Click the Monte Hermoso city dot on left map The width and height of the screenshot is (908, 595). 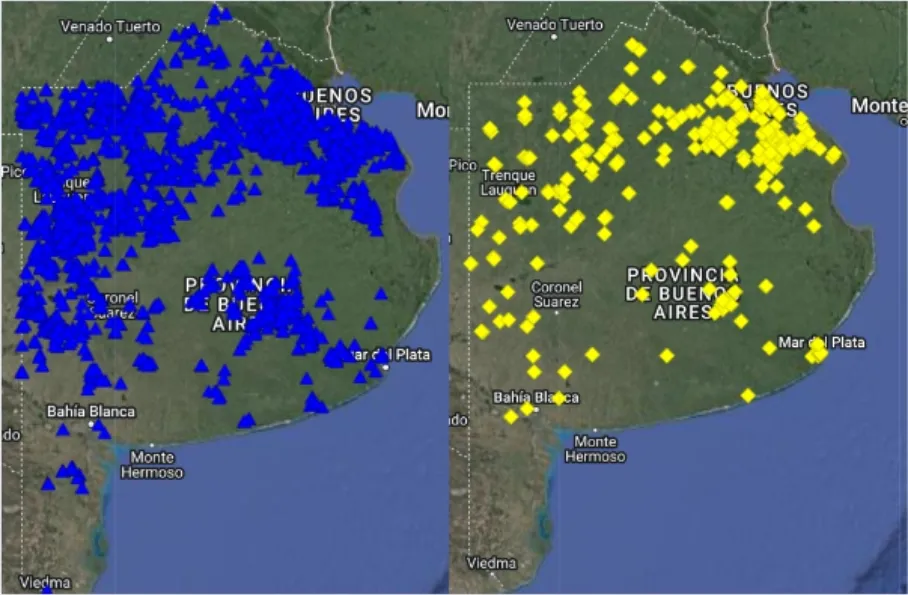pos(152,447)
